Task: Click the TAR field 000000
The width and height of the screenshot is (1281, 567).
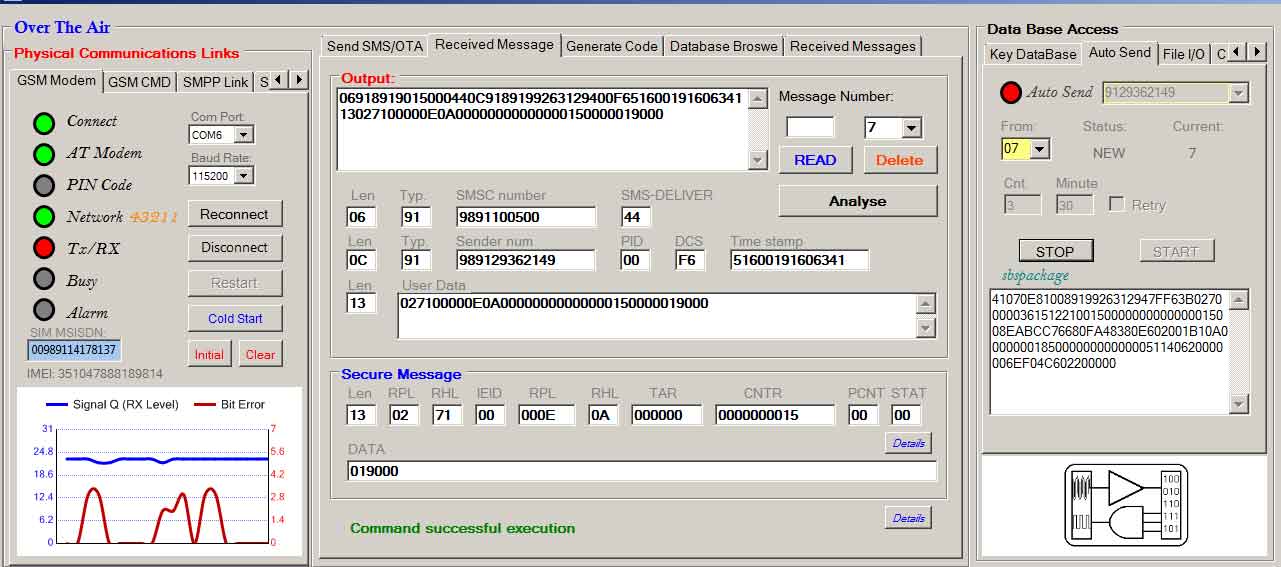Action: pyautogui.click(x=665, y=415)
